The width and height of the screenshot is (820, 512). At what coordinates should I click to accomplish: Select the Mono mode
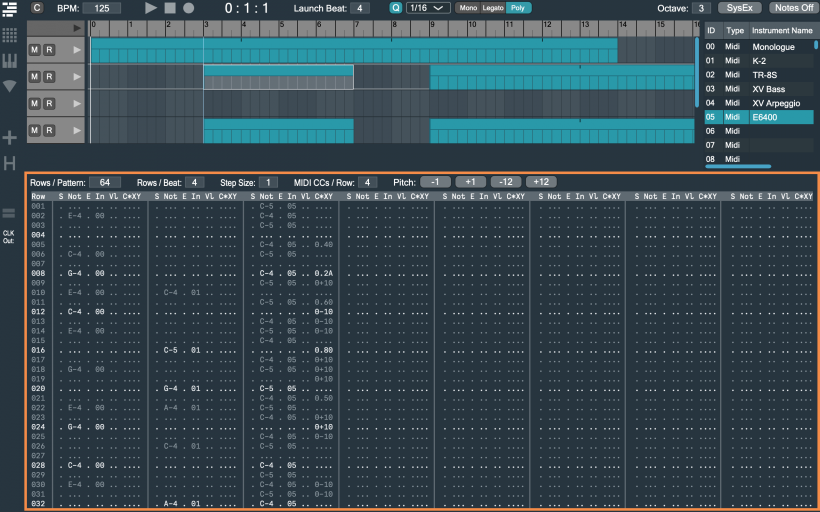[468, 8]
